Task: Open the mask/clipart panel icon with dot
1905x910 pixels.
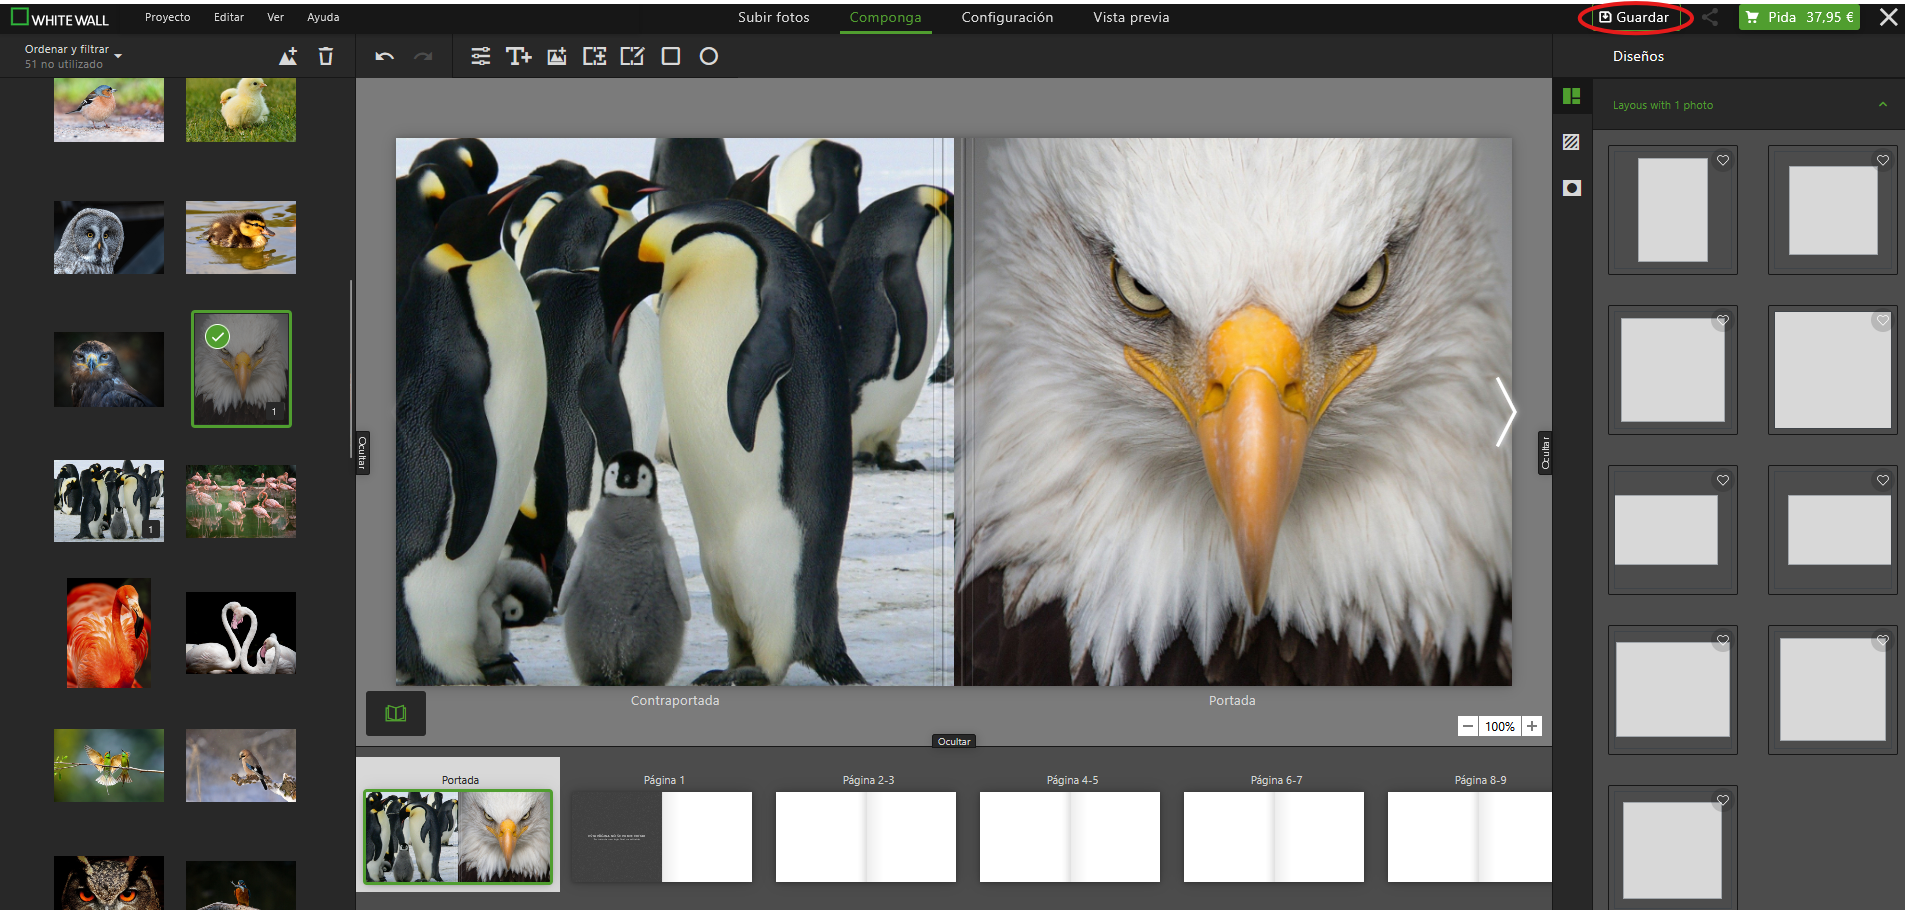Action: [x=1572, y=188]
